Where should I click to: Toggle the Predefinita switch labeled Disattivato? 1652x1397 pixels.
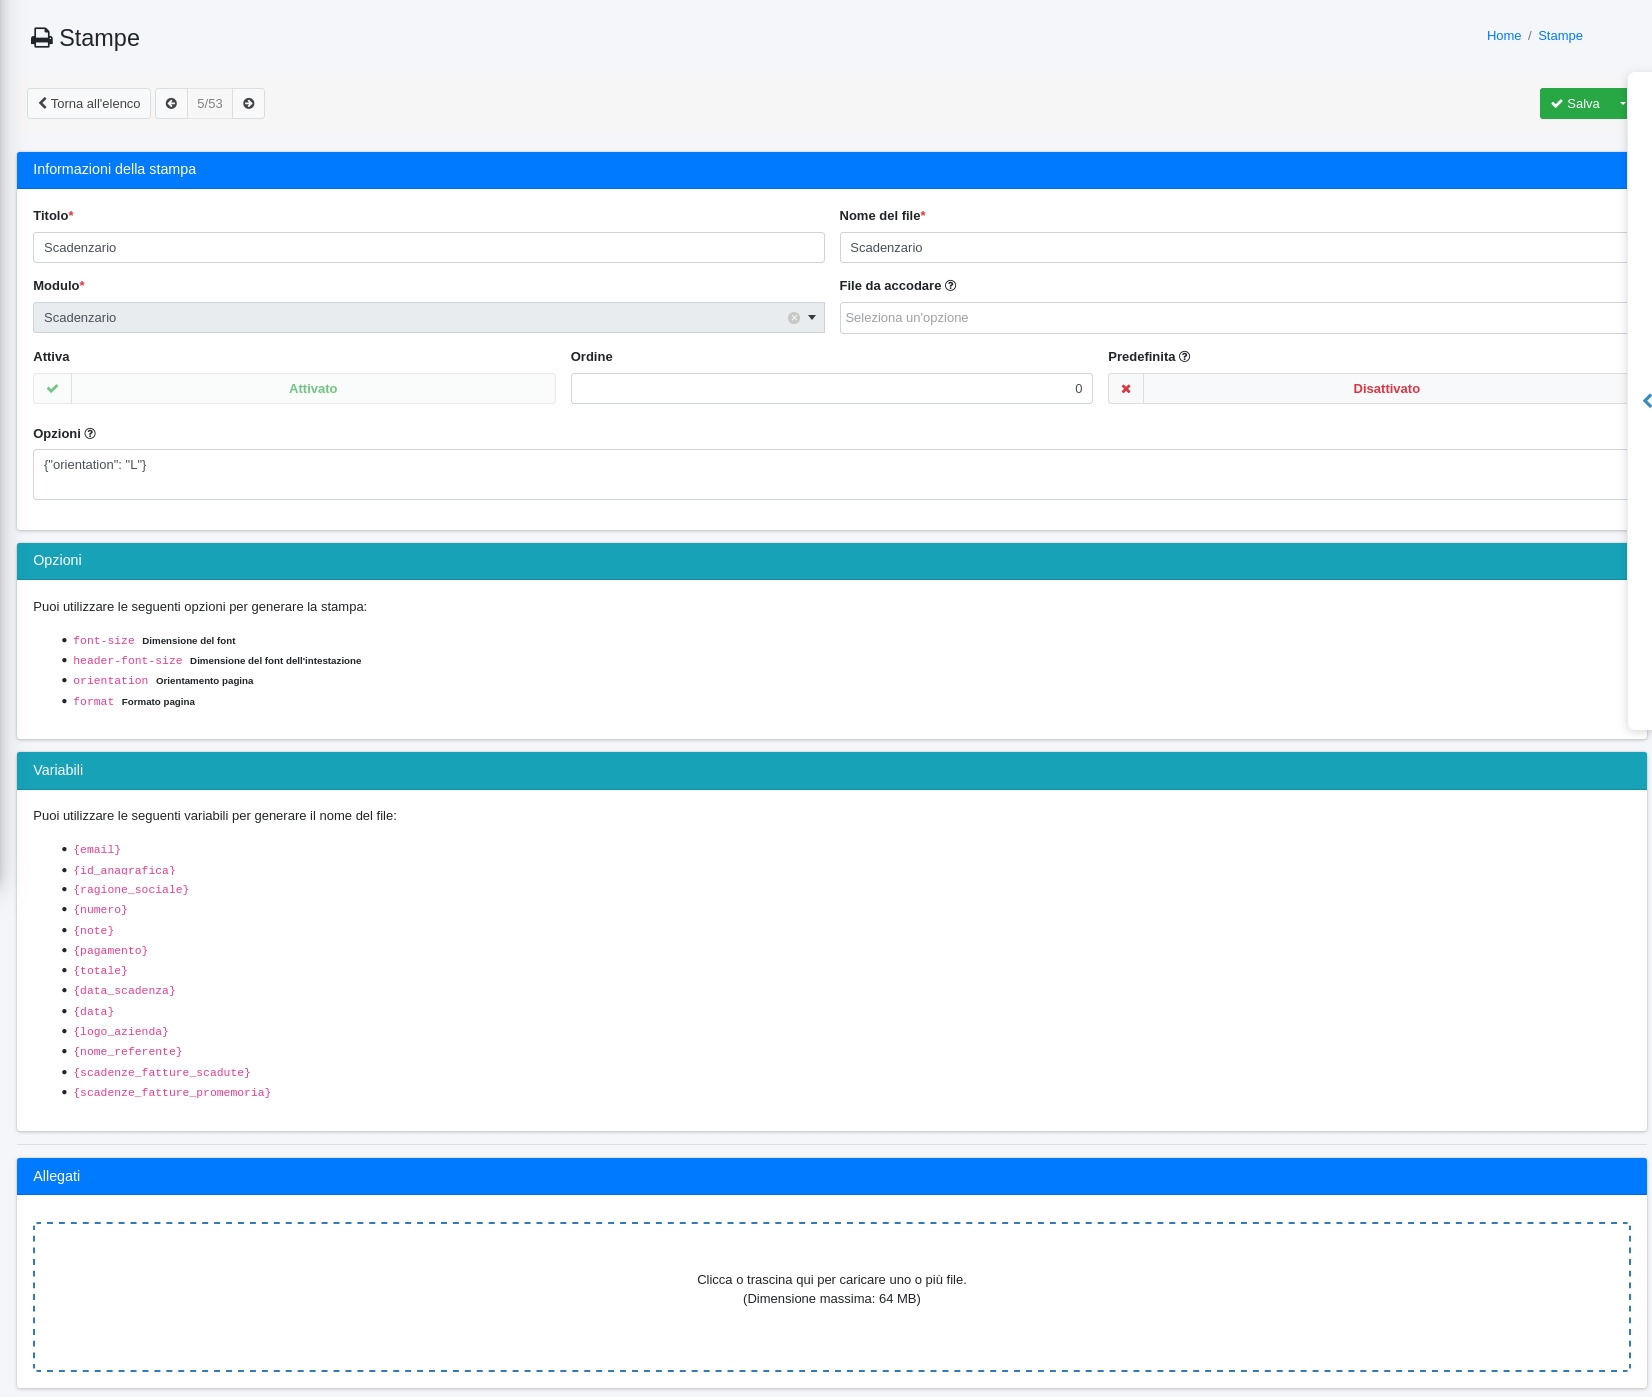pyautogui.click(x=1385, y=389)
